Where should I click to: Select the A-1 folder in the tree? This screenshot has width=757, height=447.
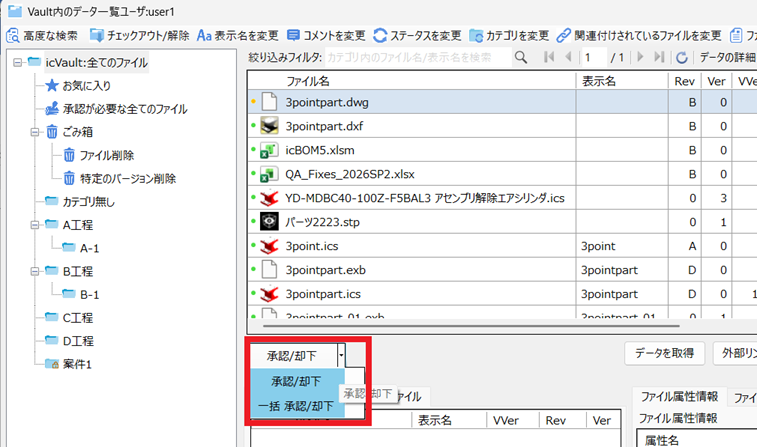[x=89, y=248]
